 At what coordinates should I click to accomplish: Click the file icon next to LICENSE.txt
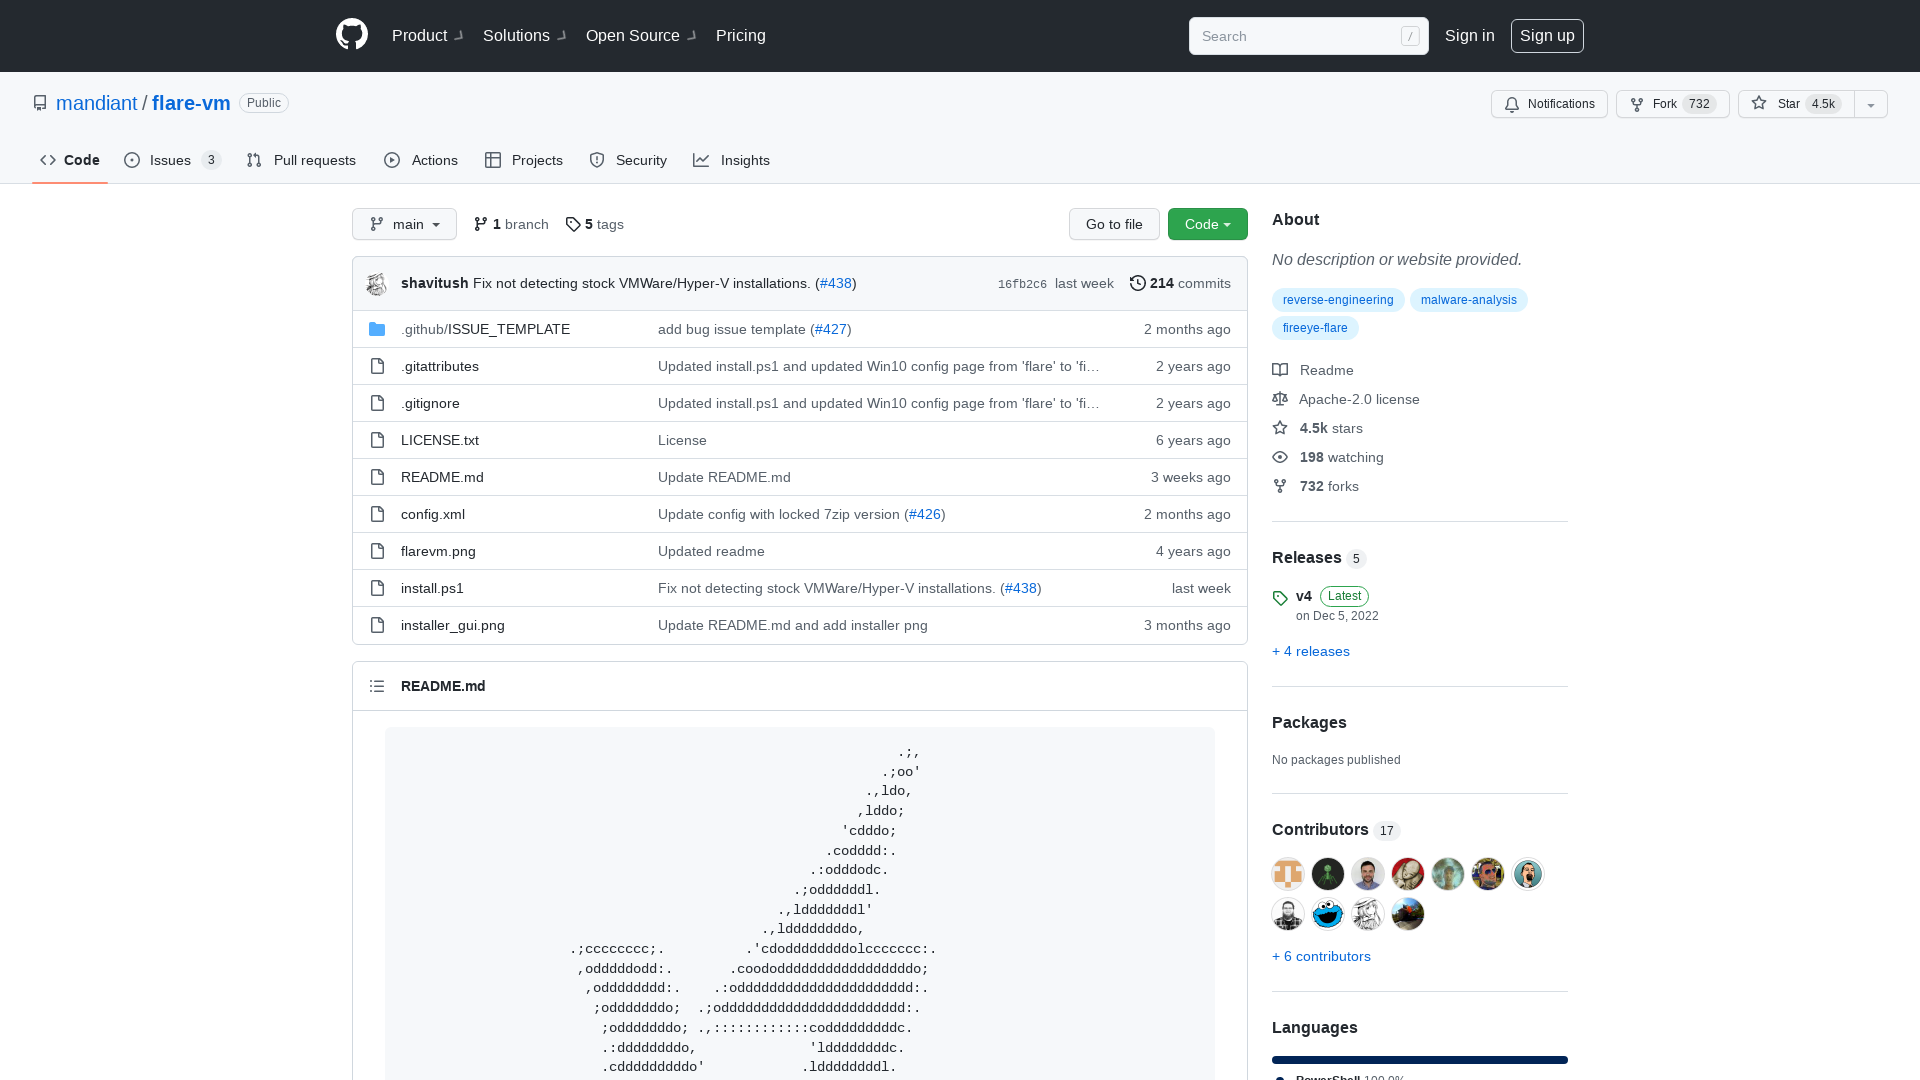(x=377, y=440)
